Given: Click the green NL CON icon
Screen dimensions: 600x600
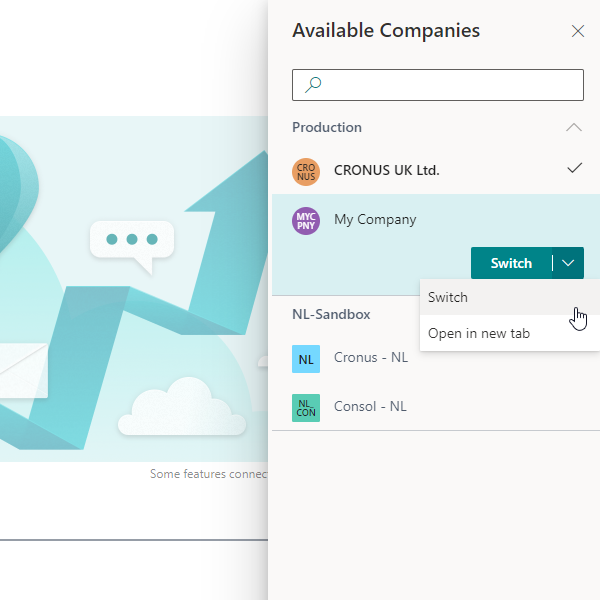Looking at the screenshot, I should click(x=306, y=408).
